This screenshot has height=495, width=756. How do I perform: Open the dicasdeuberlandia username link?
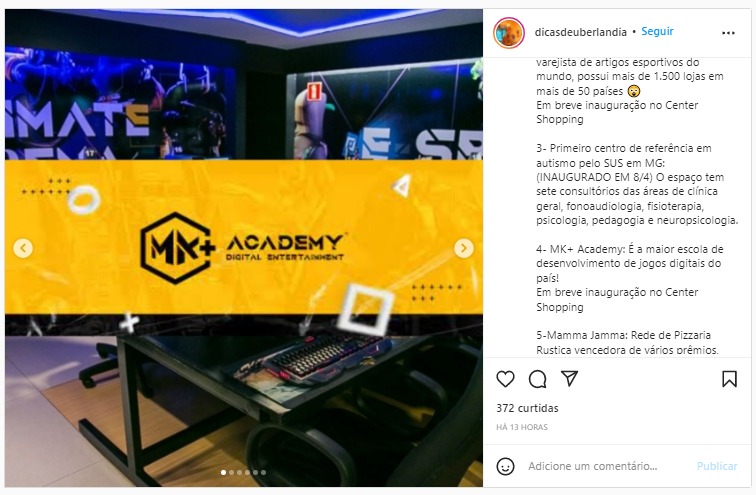(x=580, y=32)
